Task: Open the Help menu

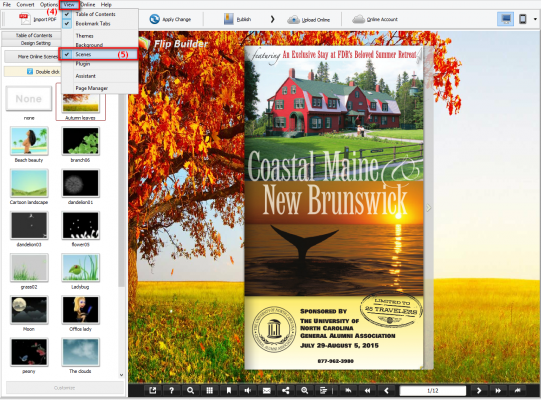Action: (106, 4)
